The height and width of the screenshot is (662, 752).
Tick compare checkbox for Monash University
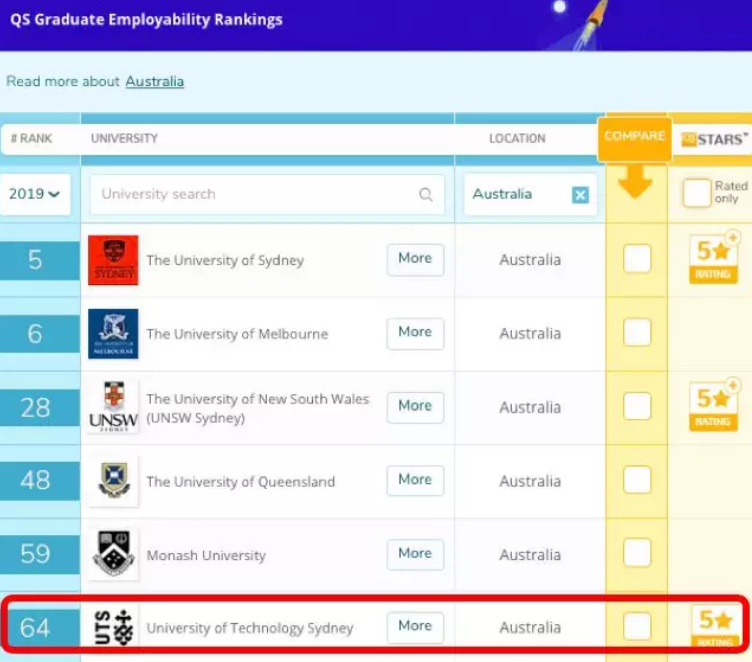(x=637, y=553)
